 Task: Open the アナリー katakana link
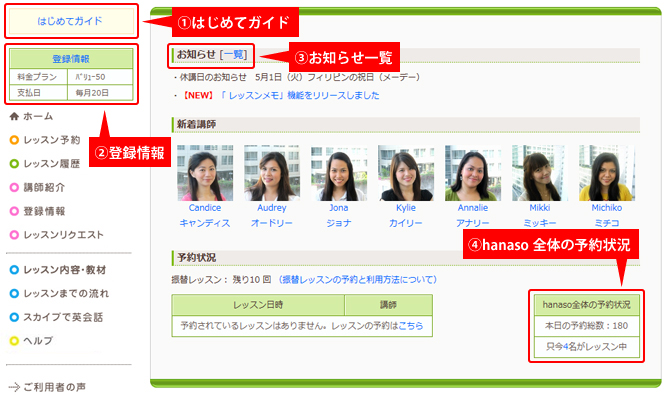click(473, 223)
